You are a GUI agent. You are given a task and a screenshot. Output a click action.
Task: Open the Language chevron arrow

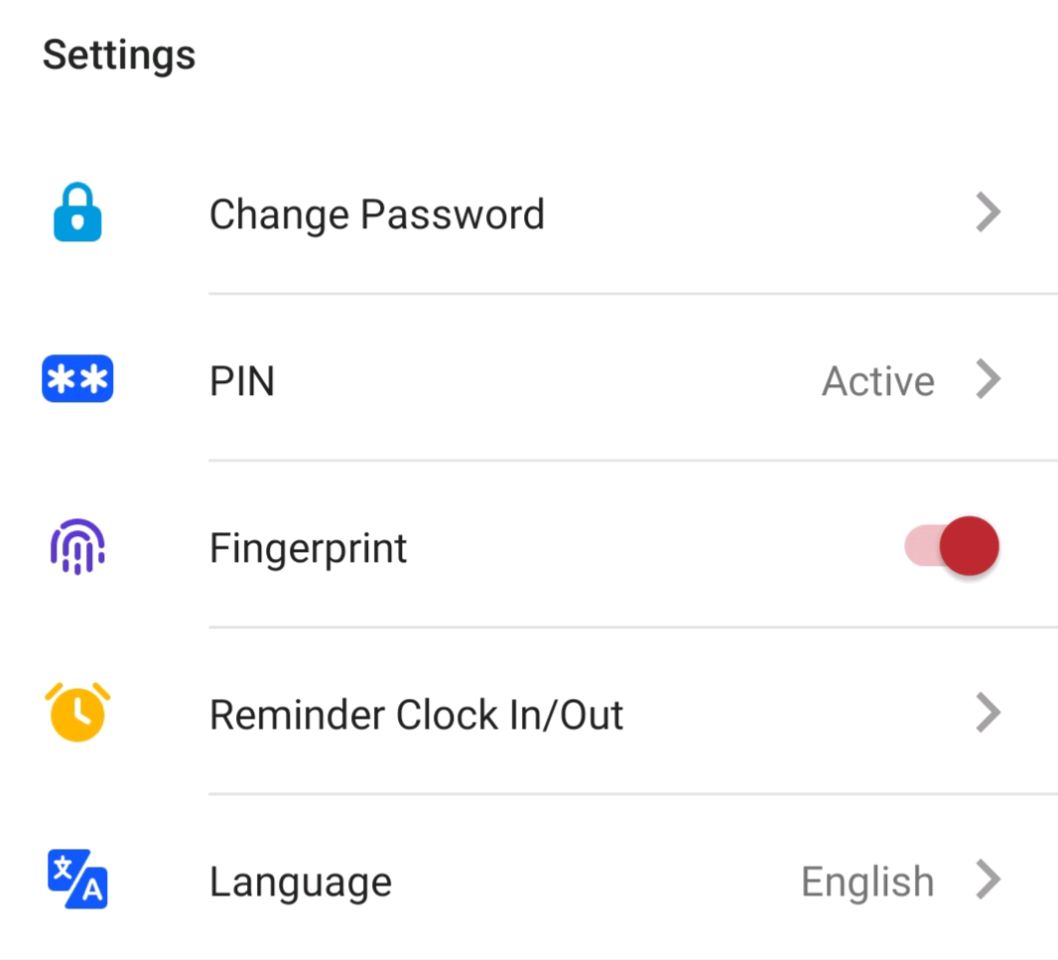click(x=989, y=881)
